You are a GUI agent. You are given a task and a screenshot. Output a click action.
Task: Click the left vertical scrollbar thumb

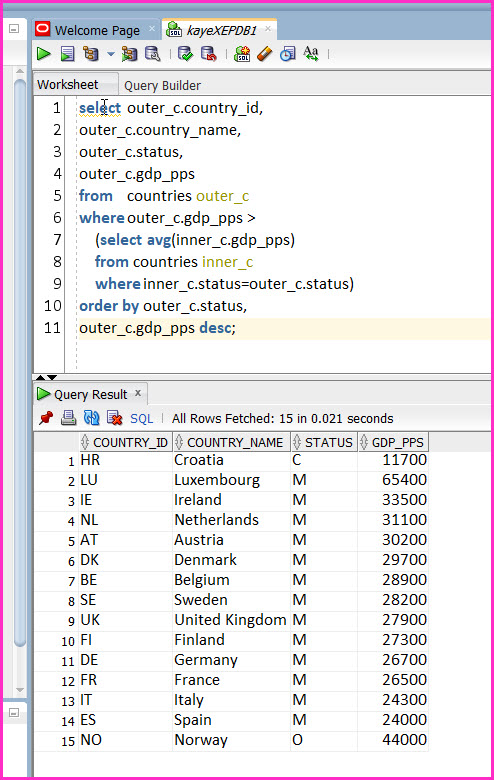click(x=20, y=363)
